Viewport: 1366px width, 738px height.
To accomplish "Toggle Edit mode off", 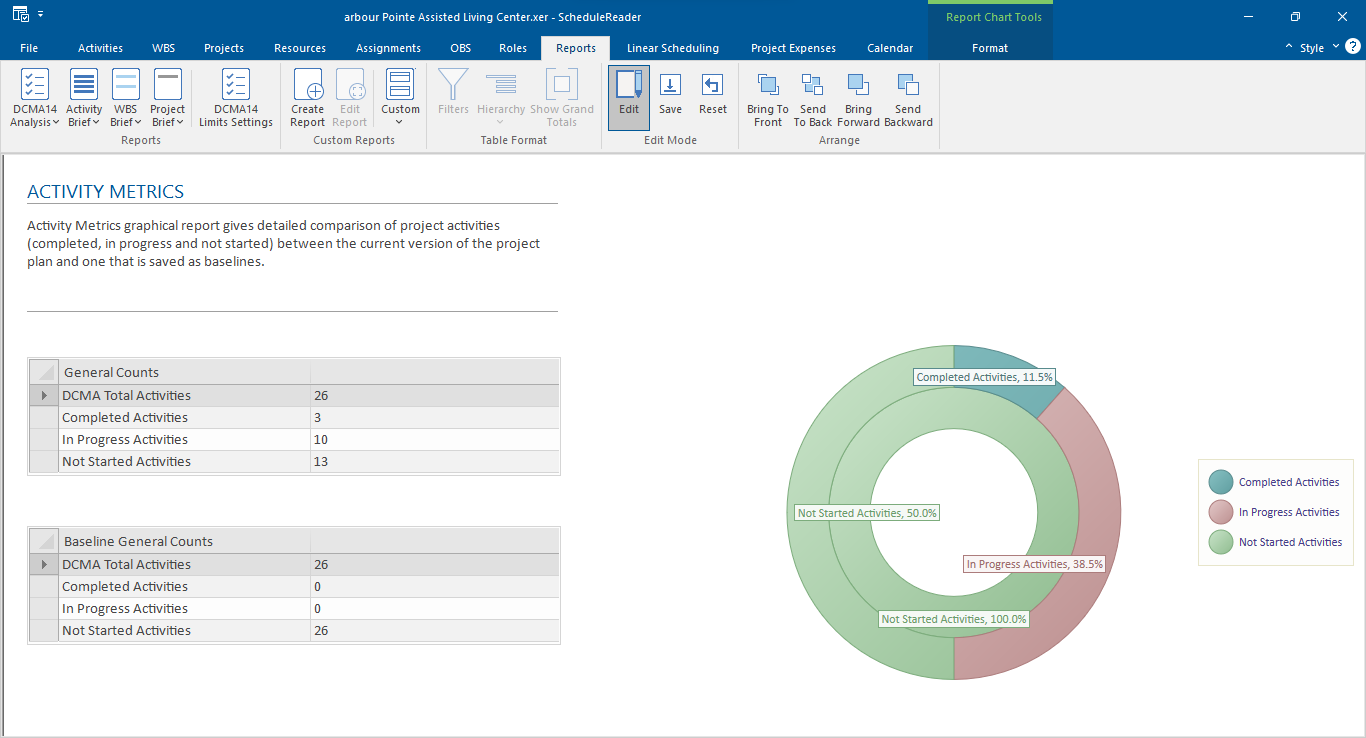I will pyautogui.click(x=628, y=97).
